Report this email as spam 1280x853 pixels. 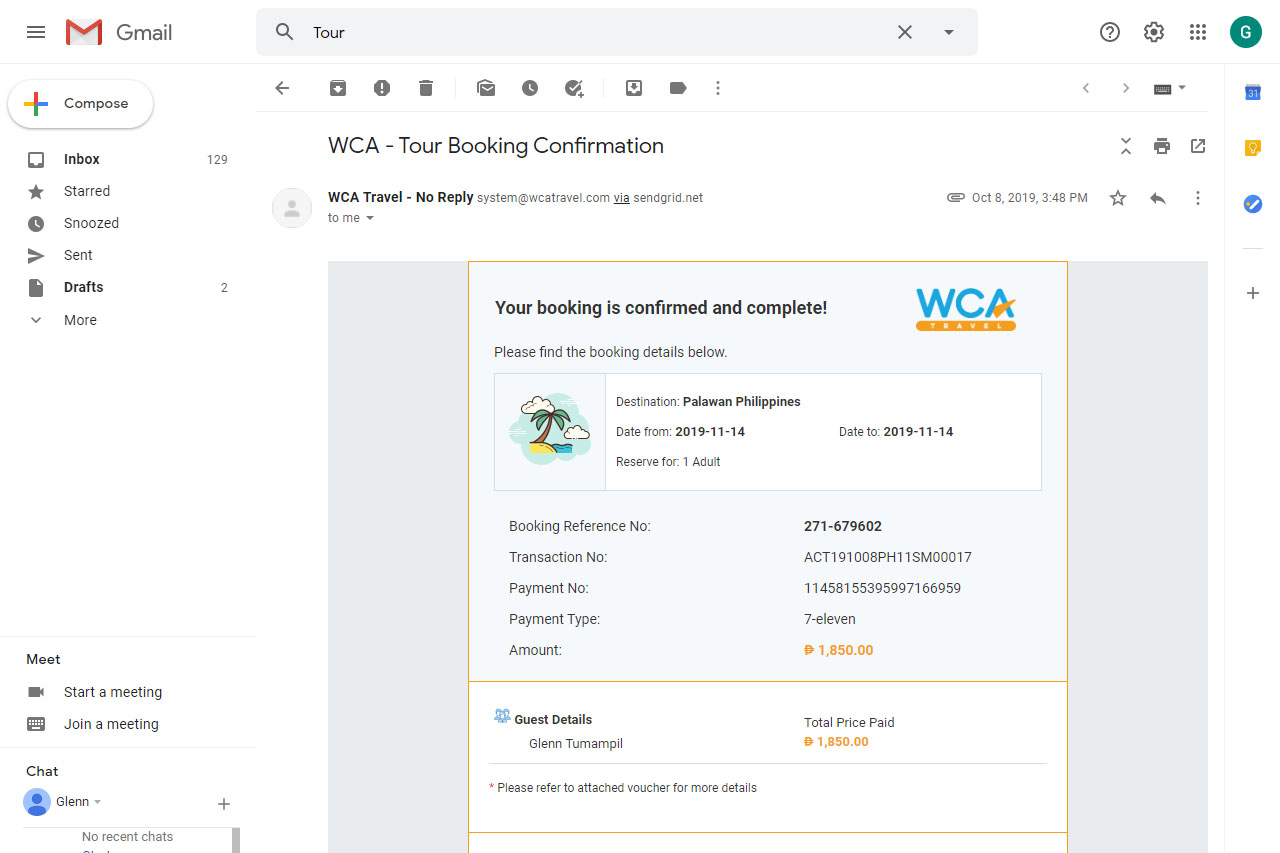tap(382, 88)
